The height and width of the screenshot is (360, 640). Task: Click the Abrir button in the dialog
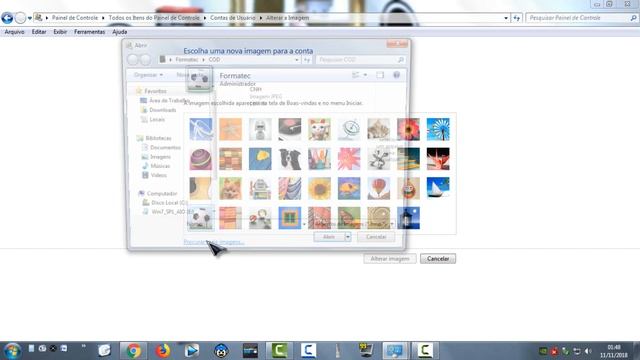point(329,237)
